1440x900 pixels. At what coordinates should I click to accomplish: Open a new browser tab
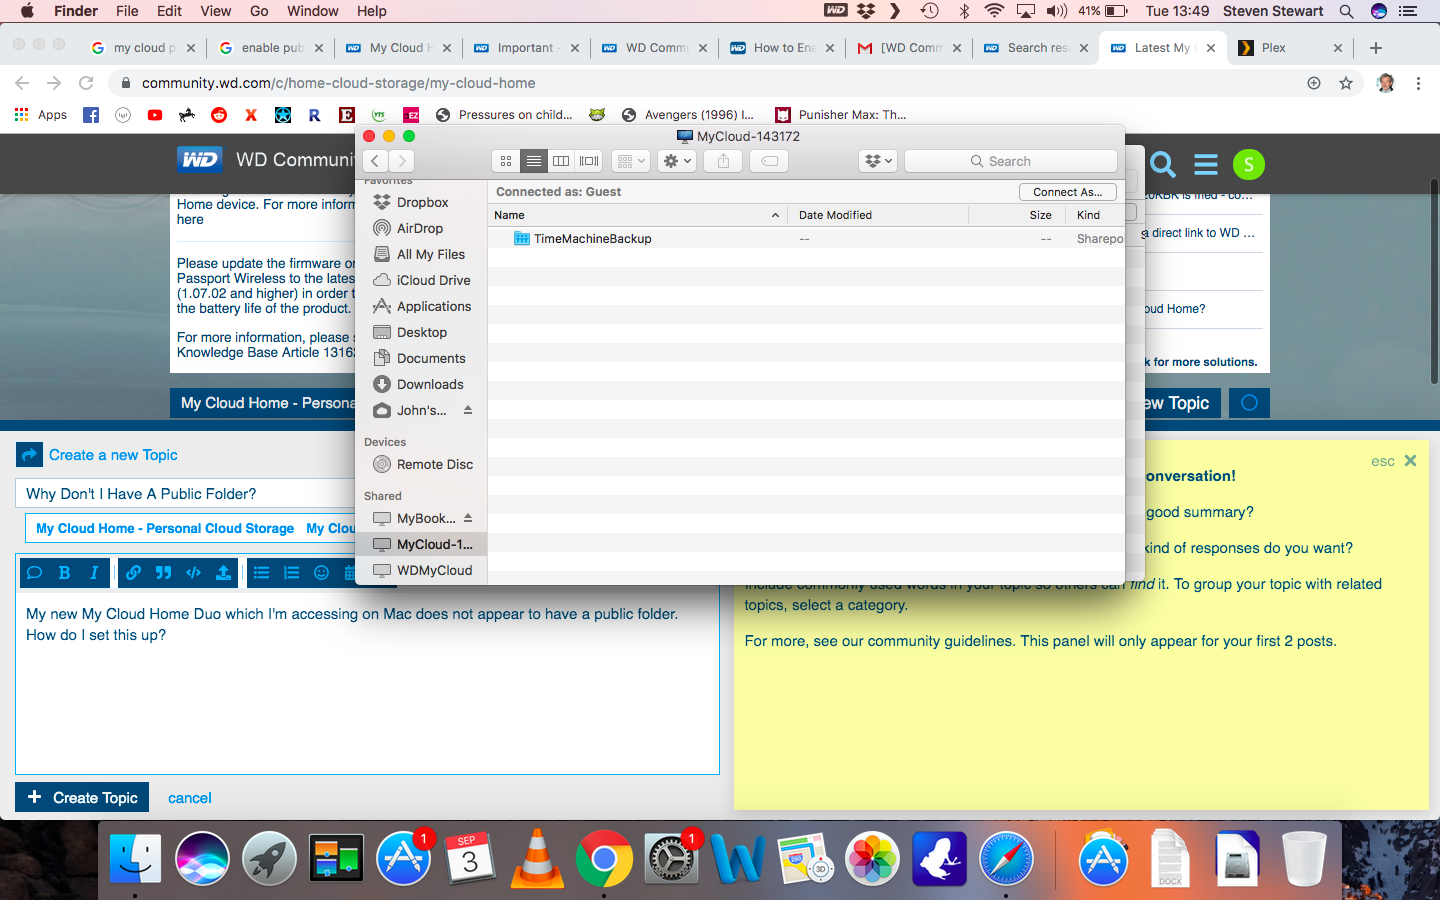click(x=1376, y=48)
